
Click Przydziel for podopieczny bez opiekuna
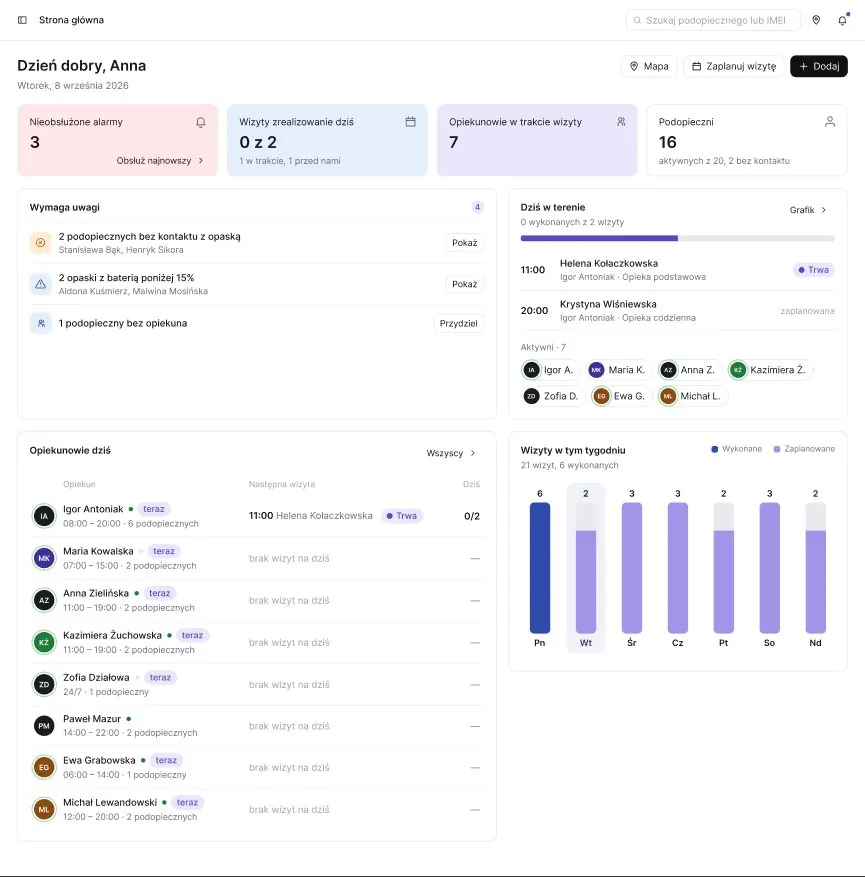coord(459,323)
